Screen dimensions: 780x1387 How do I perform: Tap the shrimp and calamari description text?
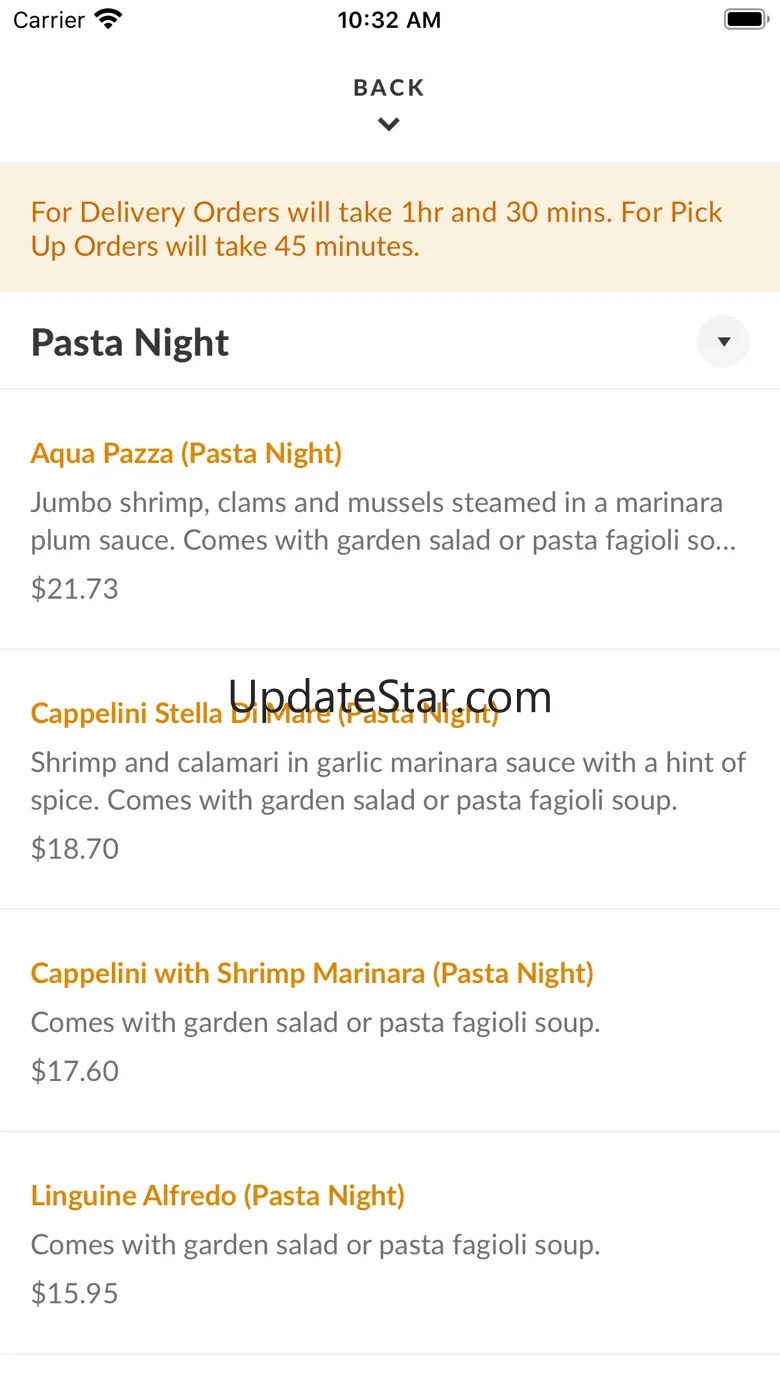(x=388, y=781)
